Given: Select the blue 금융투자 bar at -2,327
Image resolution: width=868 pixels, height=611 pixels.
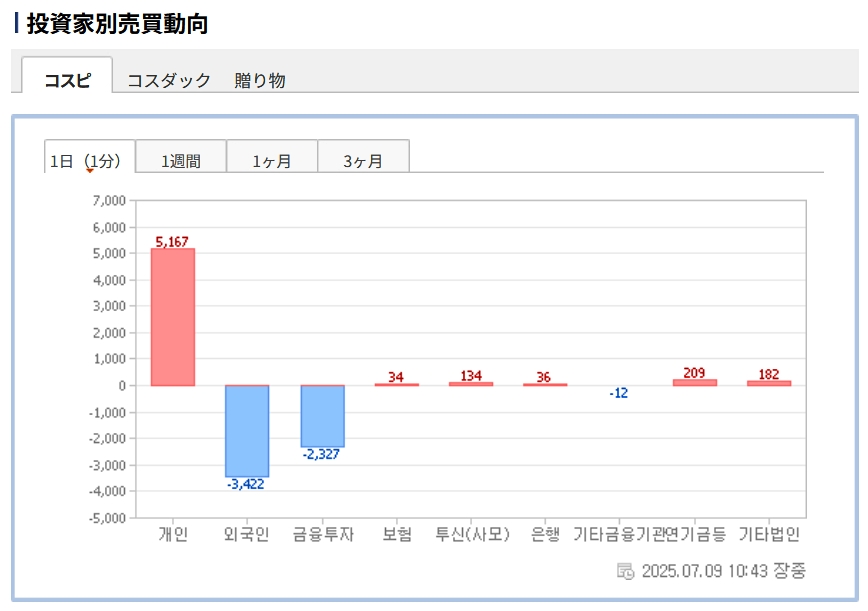Looking at the screenshot, I should (x=322, y=416).
